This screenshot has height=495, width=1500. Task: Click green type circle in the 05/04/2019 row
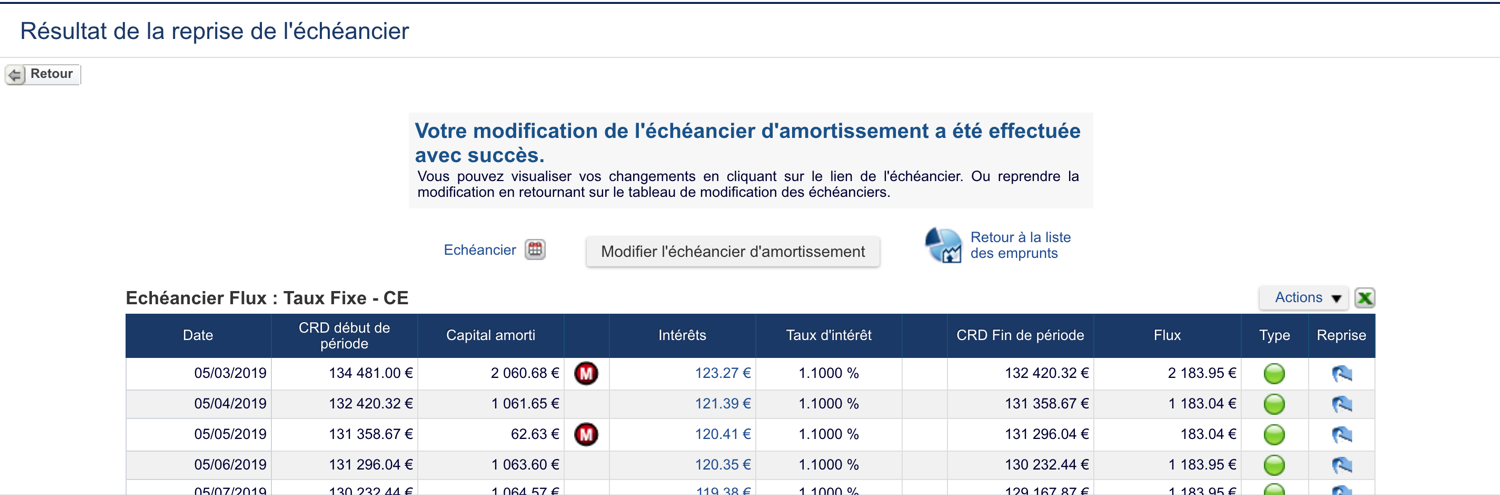pos(1274,404)
